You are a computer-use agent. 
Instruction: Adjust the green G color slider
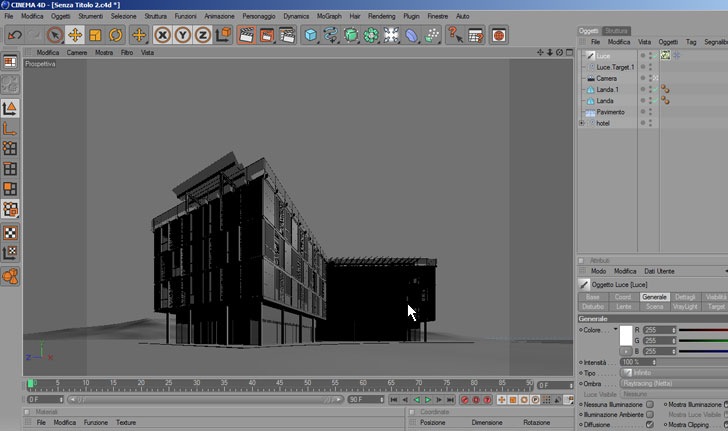[x=703, y=340]
